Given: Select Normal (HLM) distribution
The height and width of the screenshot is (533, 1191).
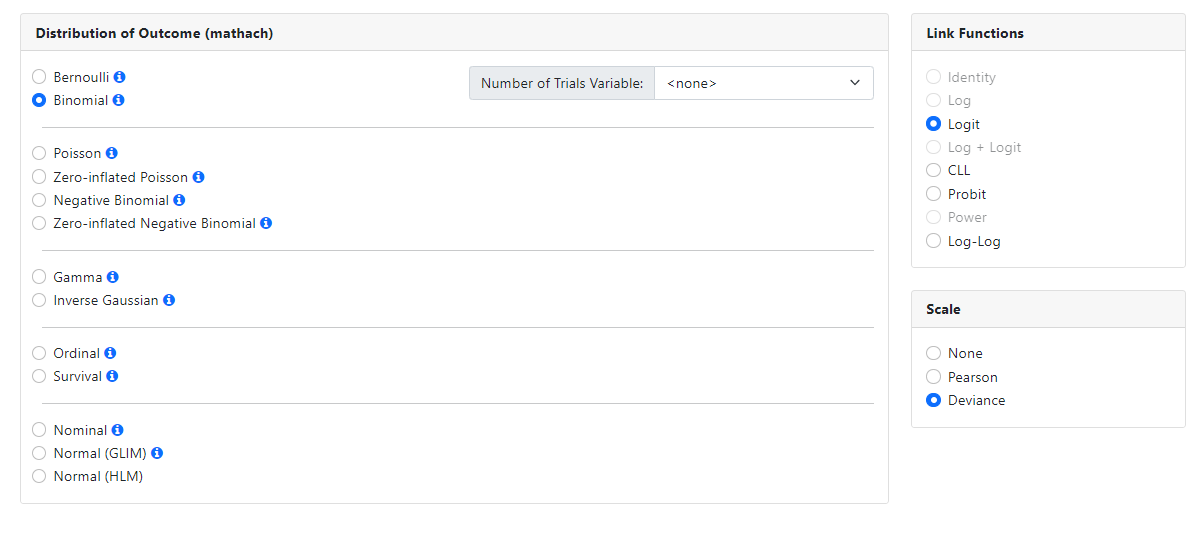Looking at the screenshot, I should 39,476.
